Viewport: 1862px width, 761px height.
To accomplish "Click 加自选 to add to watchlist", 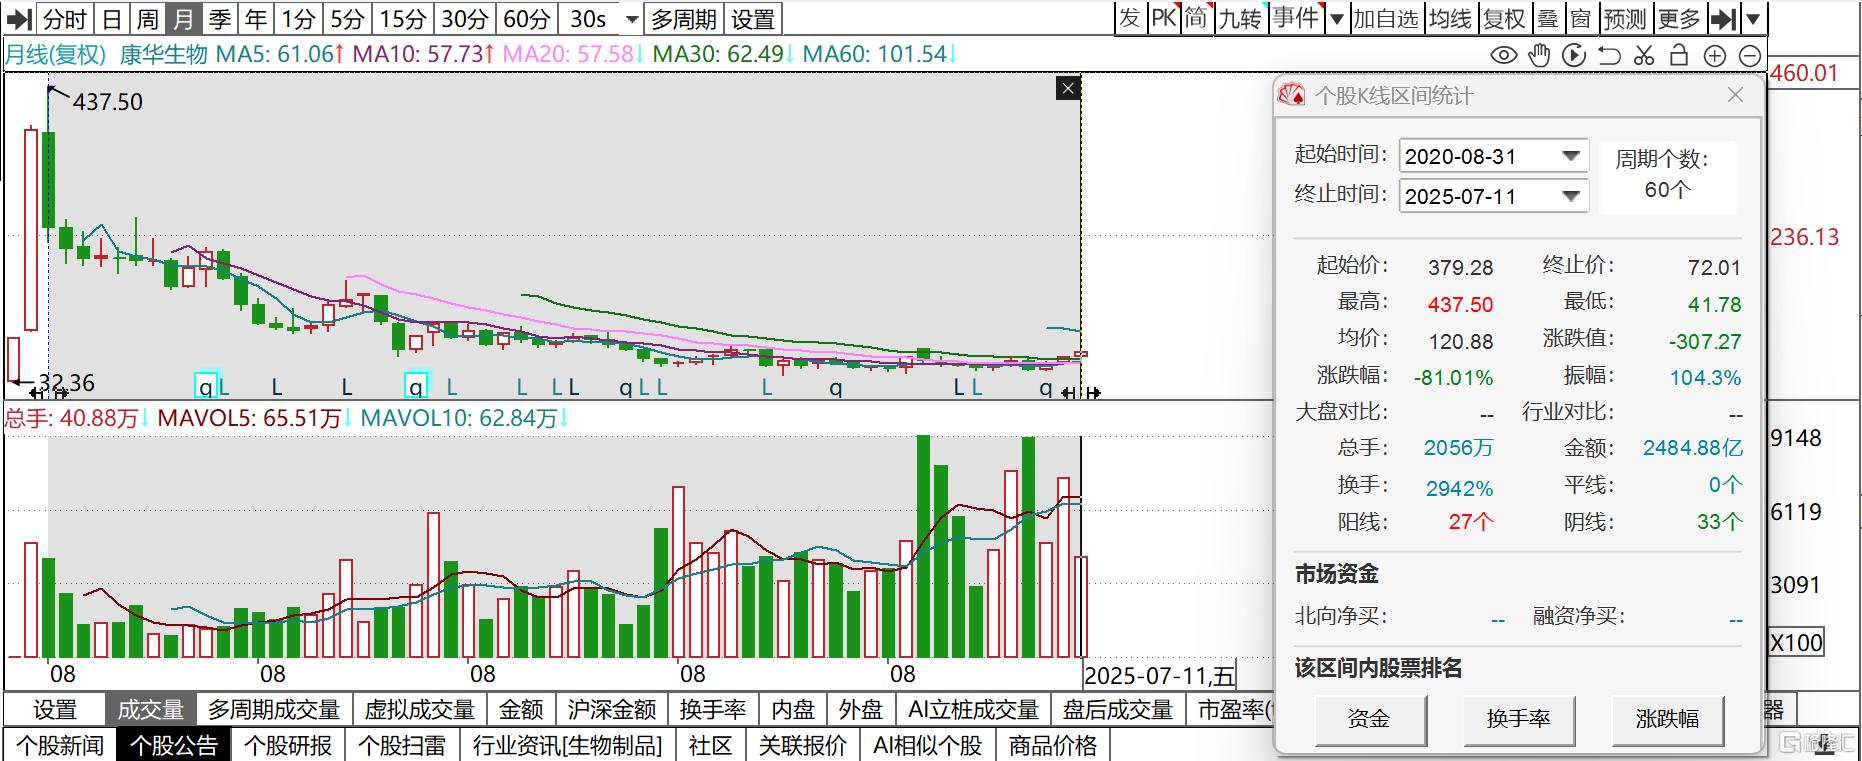I will (x=1385, y=19).
